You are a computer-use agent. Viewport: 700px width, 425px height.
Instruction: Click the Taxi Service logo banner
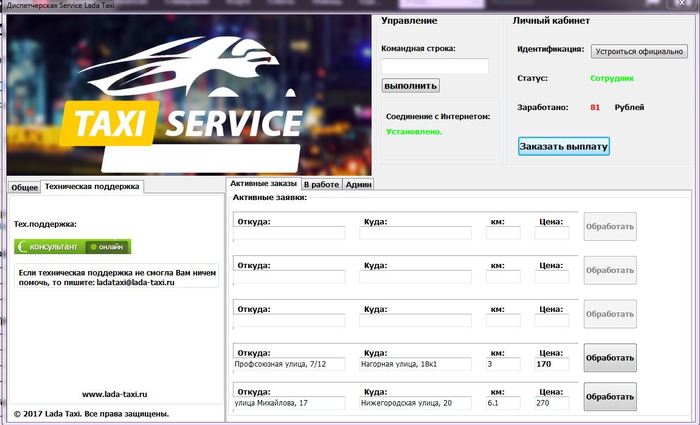[x=189, y=95]
